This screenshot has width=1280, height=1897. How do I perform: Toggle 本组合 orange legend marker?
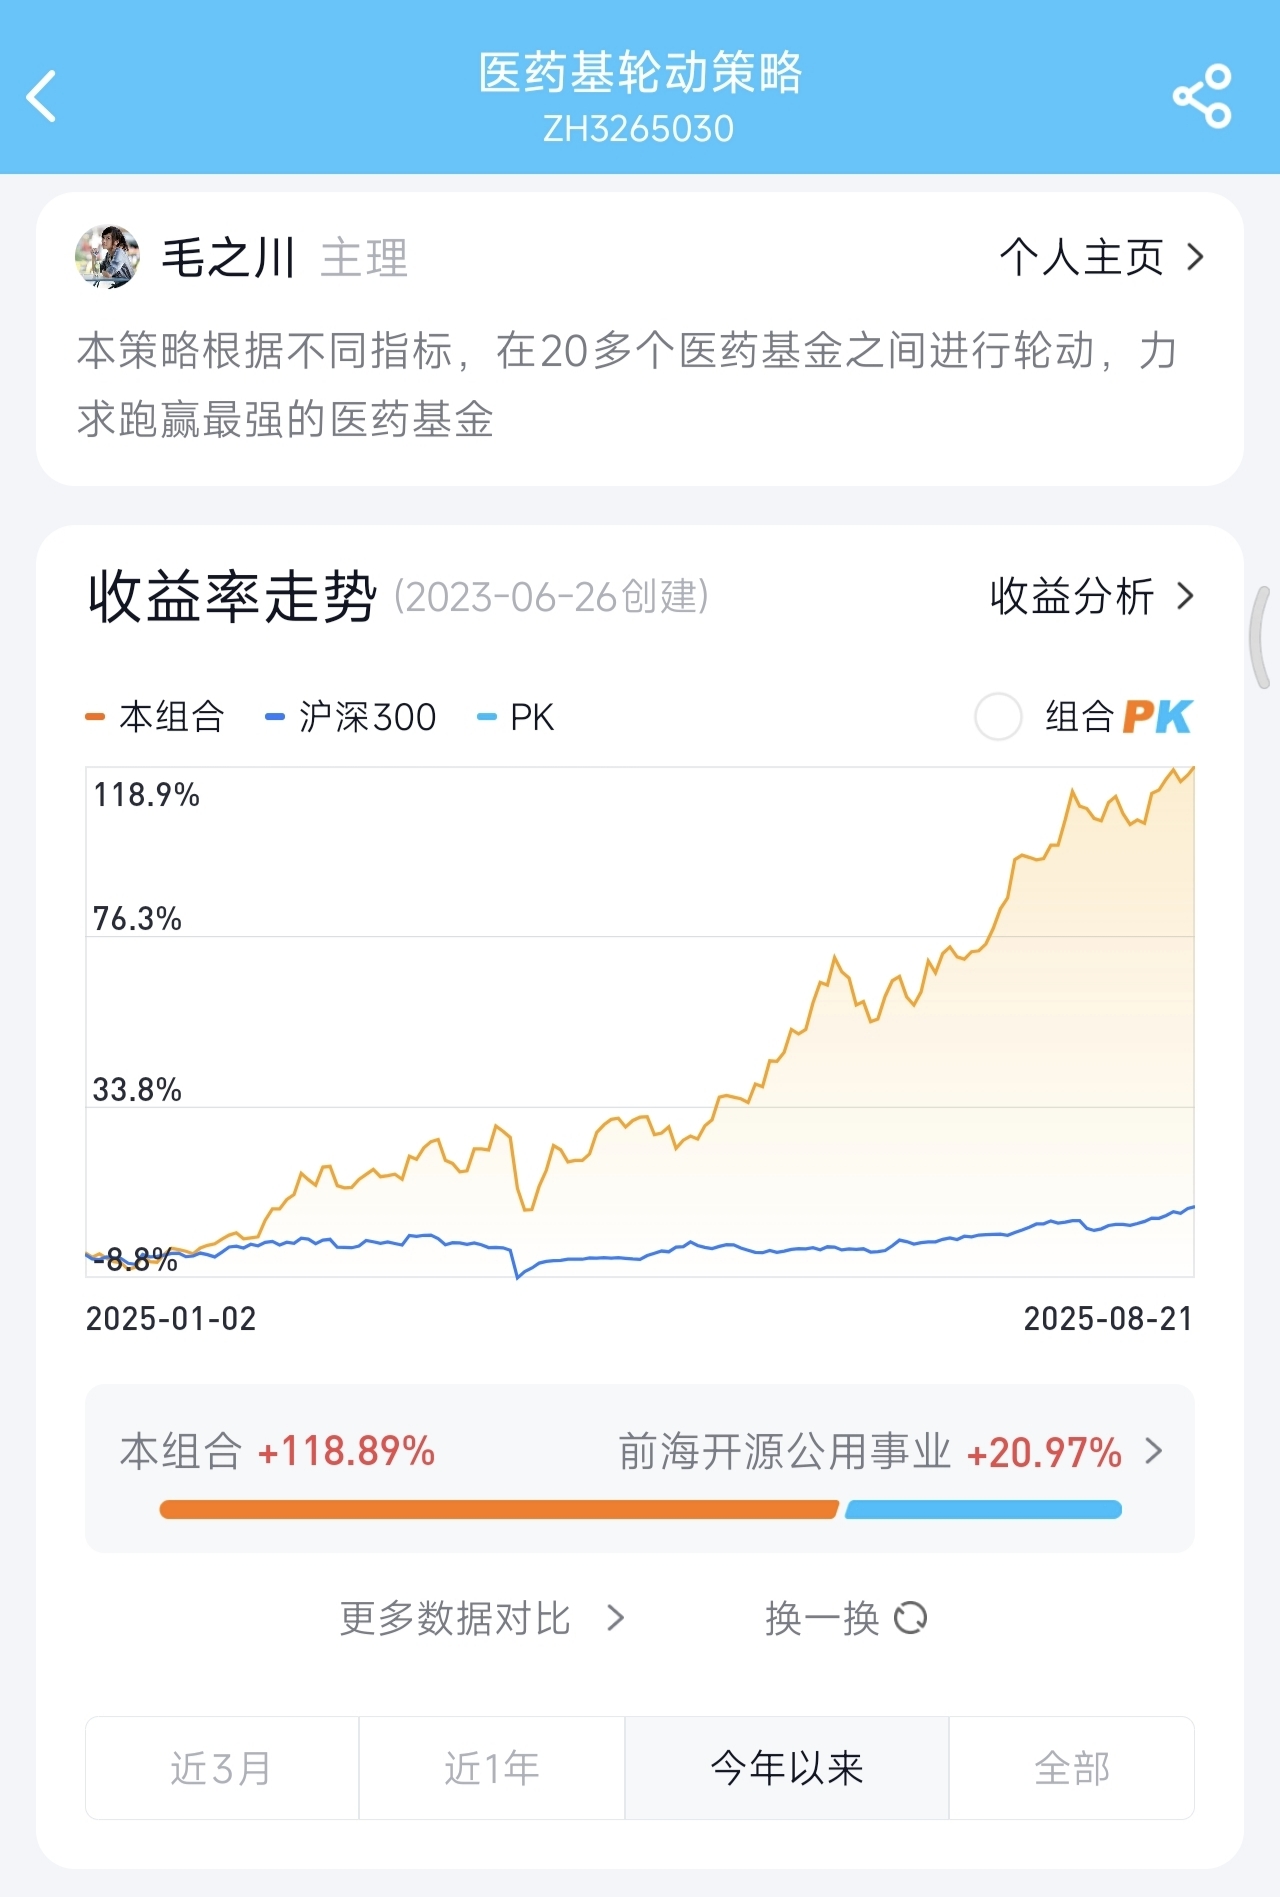(96, 717)
